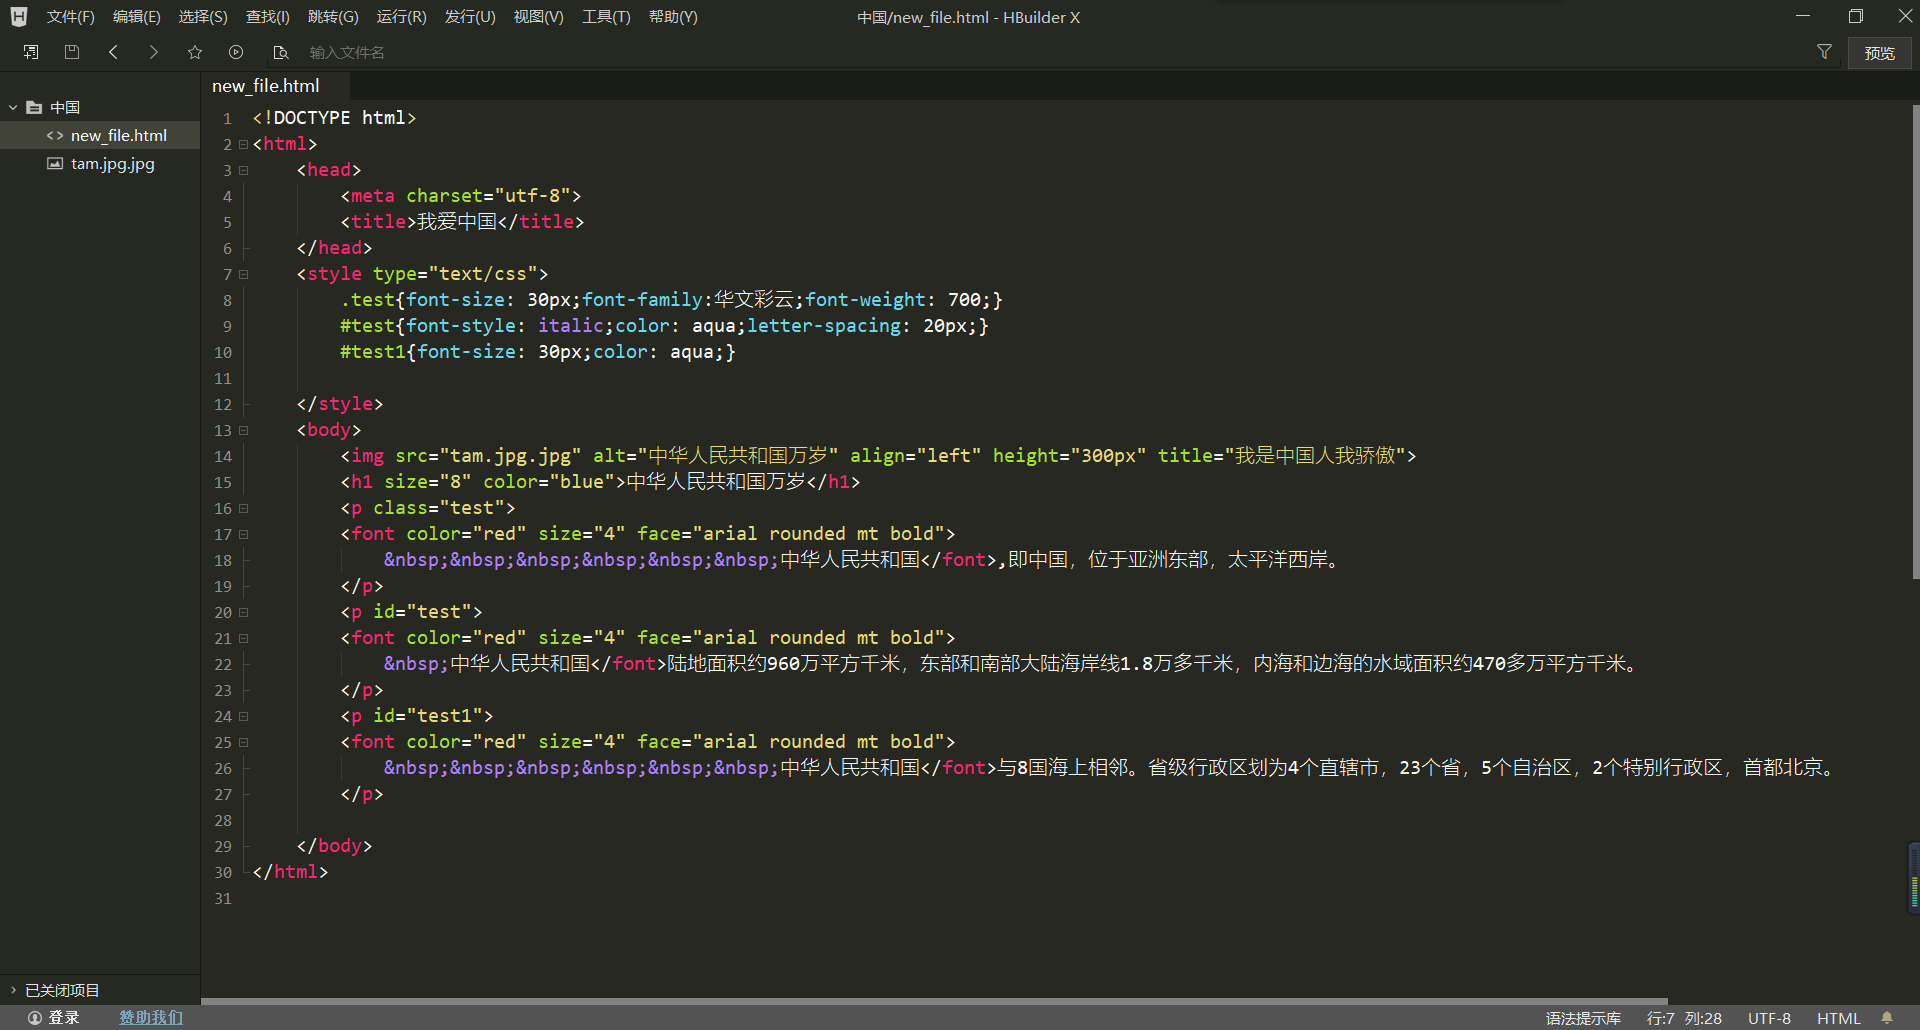This screenshot has height=1030, width=1920.
Task: Fold the font tag at line 25
Action: [x=243, y=742]
